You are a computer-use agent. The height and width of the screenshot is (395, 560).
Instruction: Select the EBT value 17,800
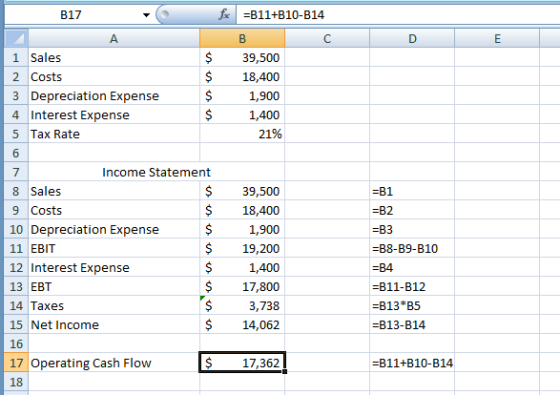[x=242, y=287]
